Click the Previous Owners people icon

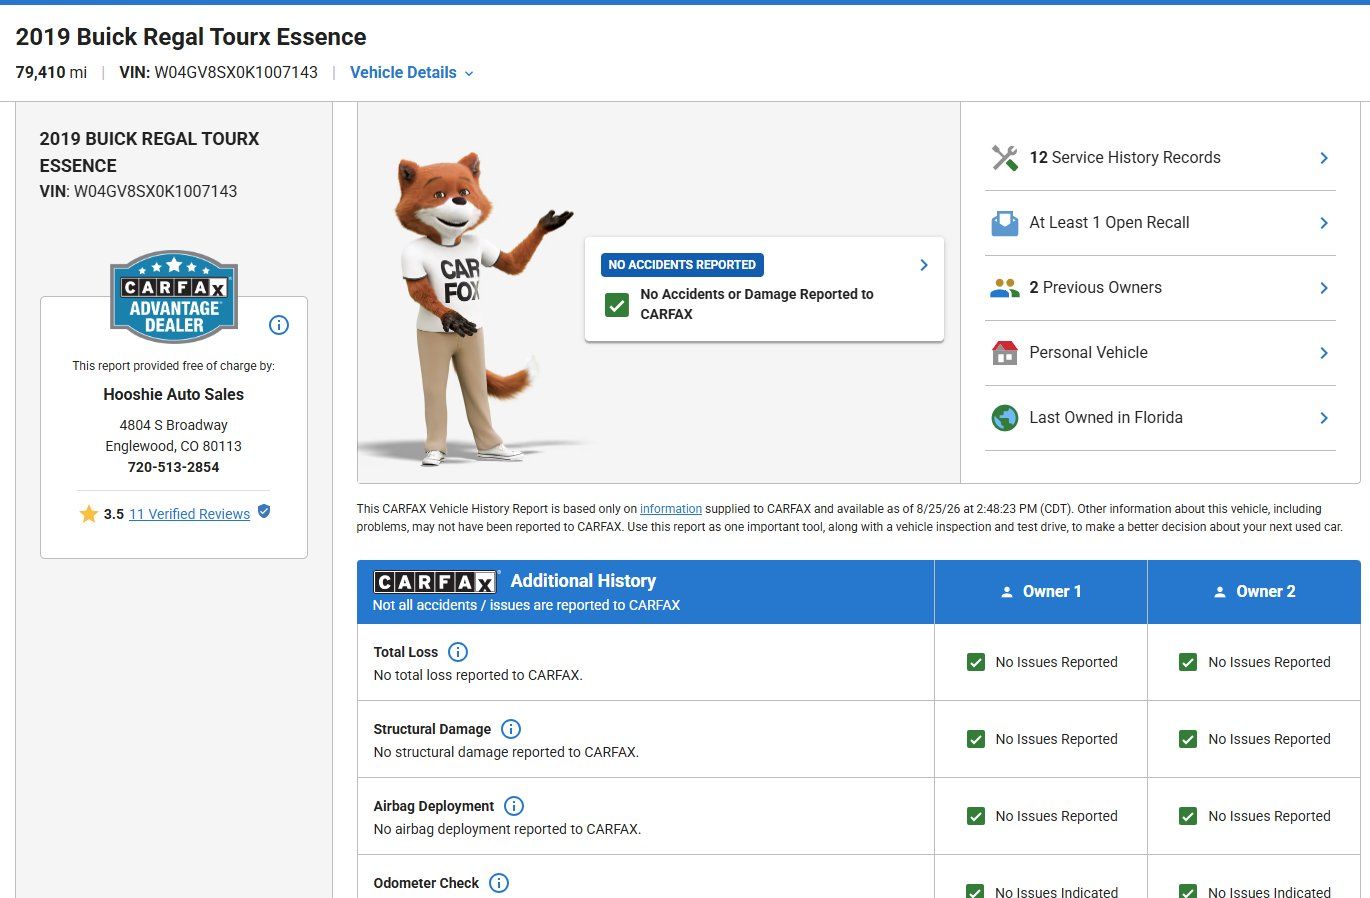1004,288
